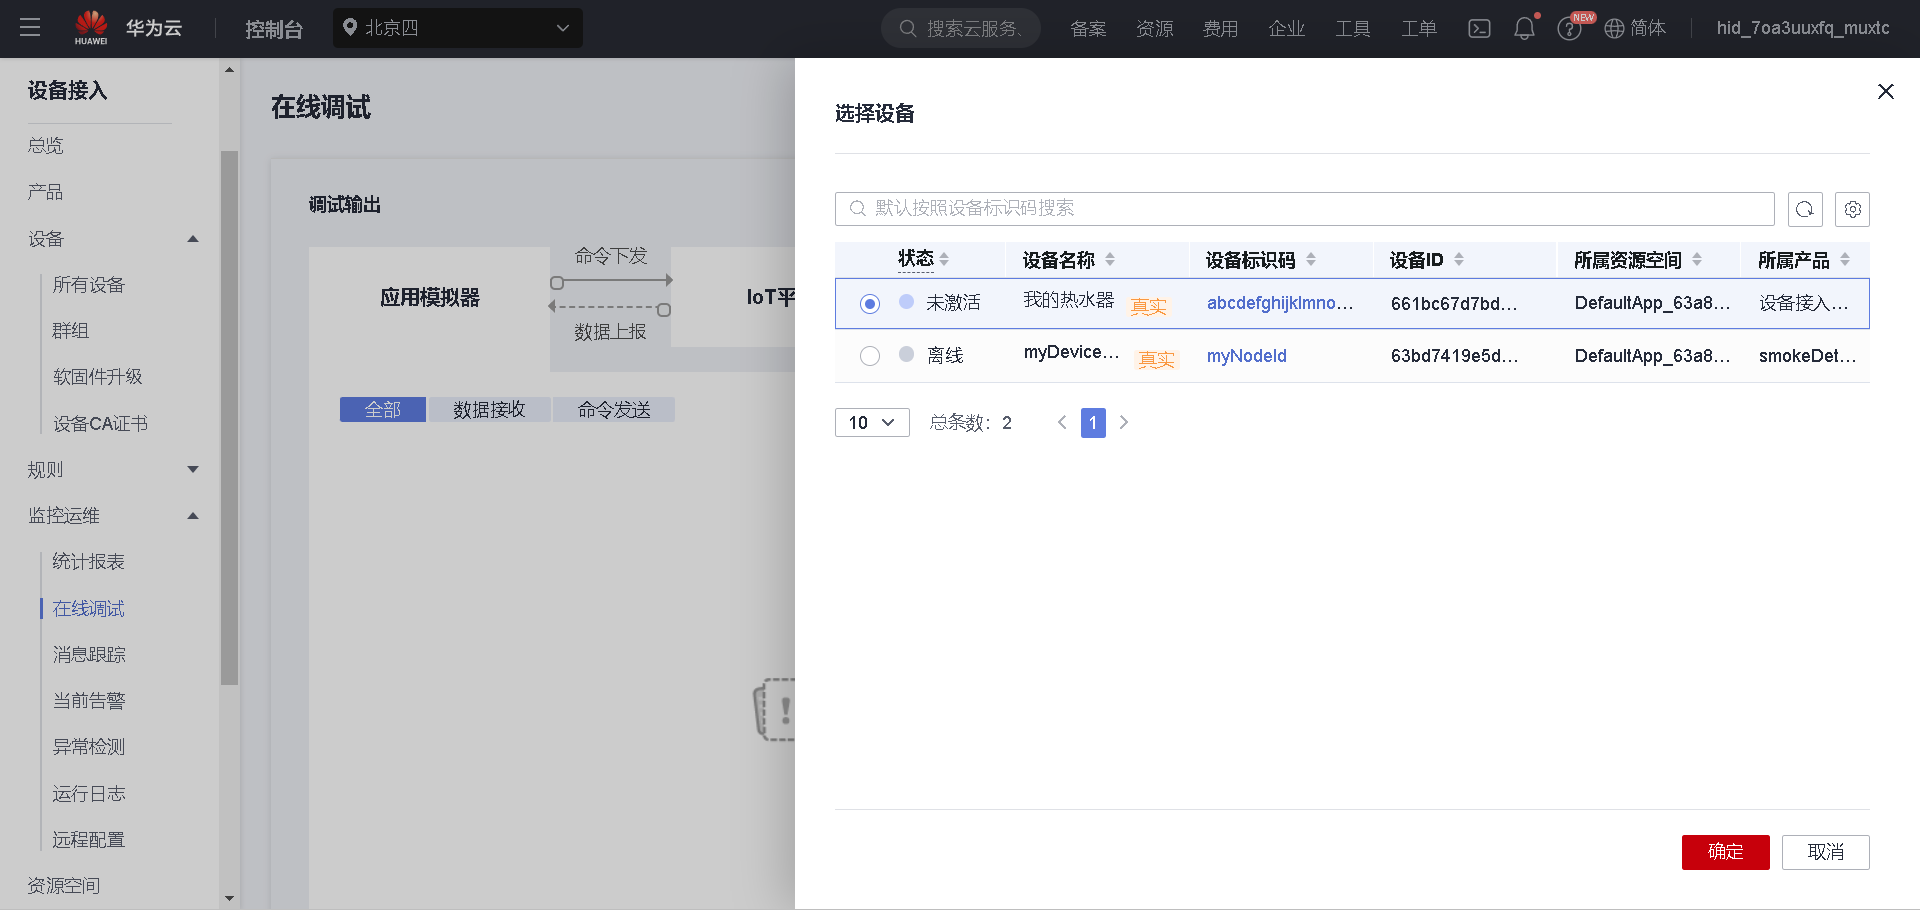Open 在线调试 in the sidebar

pos(89,609)
